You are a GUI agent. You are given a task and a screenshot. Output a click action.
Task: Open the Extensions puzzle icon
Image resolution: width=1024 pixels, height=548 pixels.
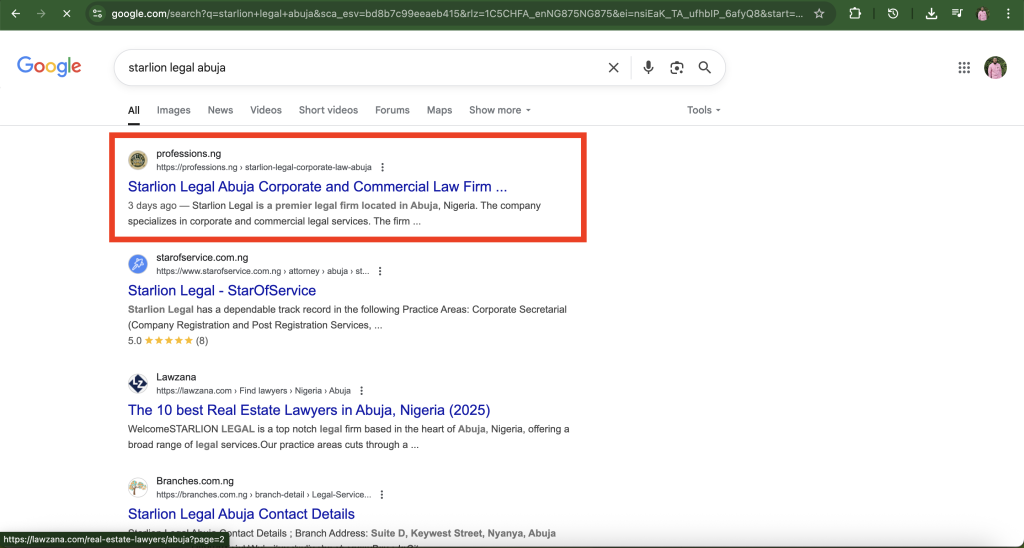pos(855,13)
